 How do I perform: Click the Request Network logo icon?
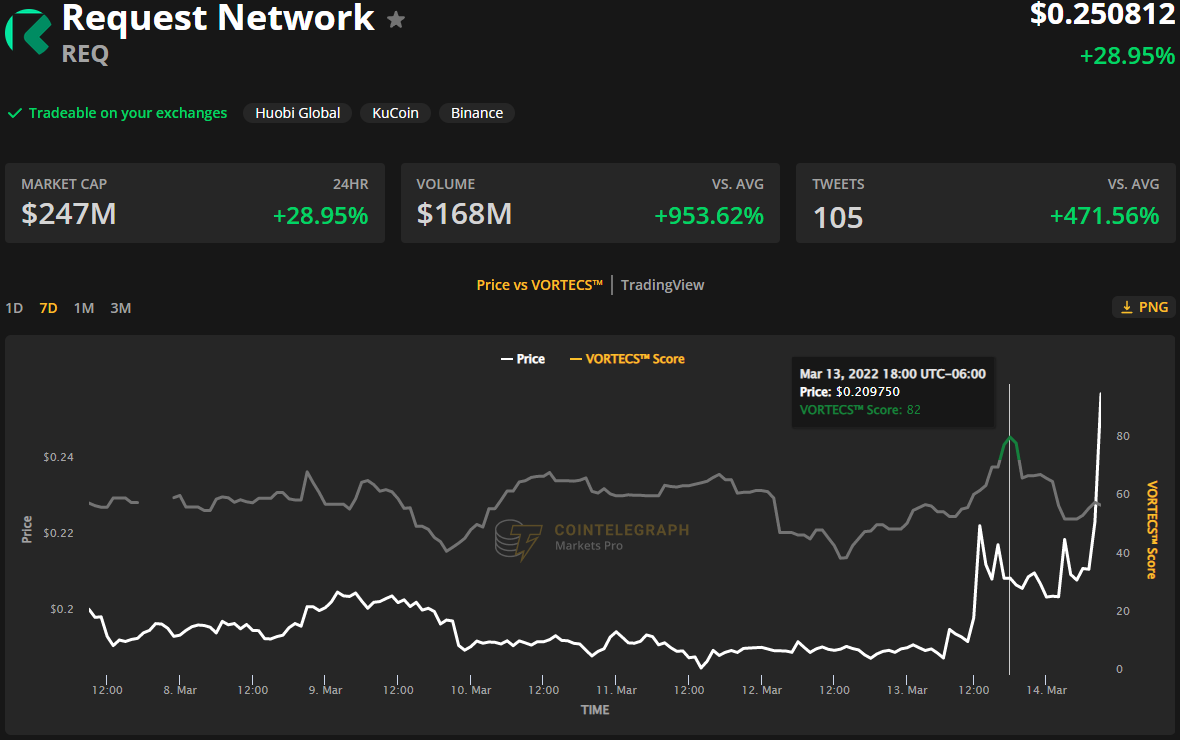[x=27, y=30]
